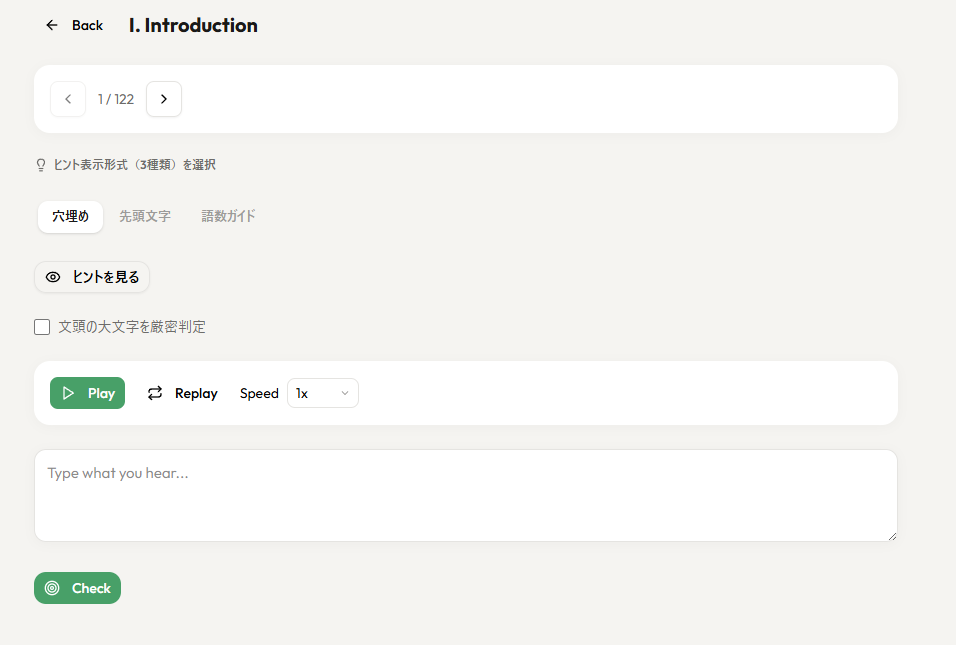Screen dimensions: 956x645
Task: Open the Speed 1x dropdown
Action: pyautogui.click(x=322, y=393)
